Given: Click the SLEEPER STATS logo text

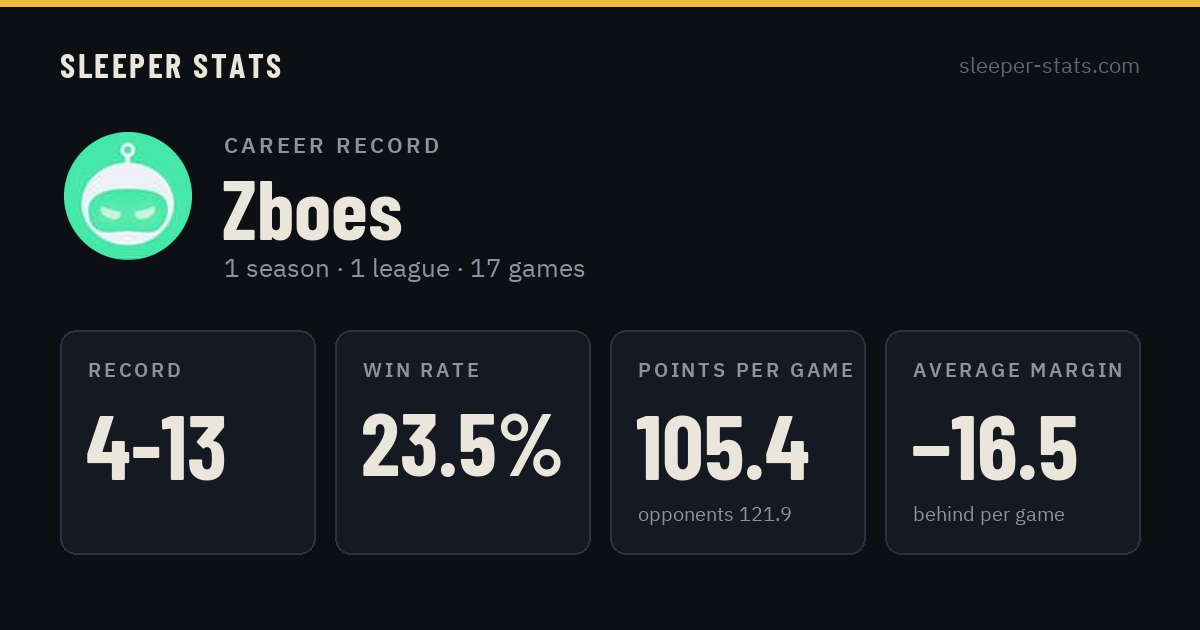Looking at the screenshot, I should pos(171,66).
